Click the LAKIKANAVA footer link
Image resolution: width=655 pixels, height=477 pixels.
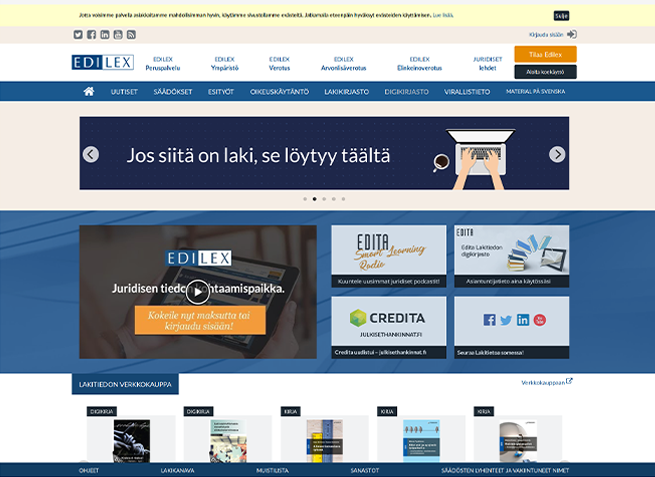pos(178,470)
